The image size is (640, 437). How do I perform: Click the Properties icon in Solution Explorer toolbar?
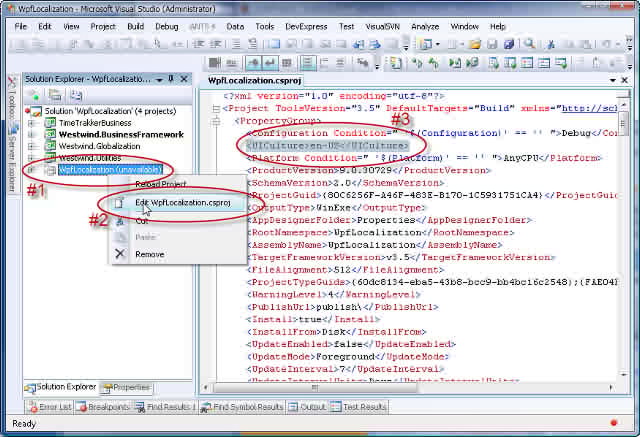pyautogui.click(x=33, y=96)
